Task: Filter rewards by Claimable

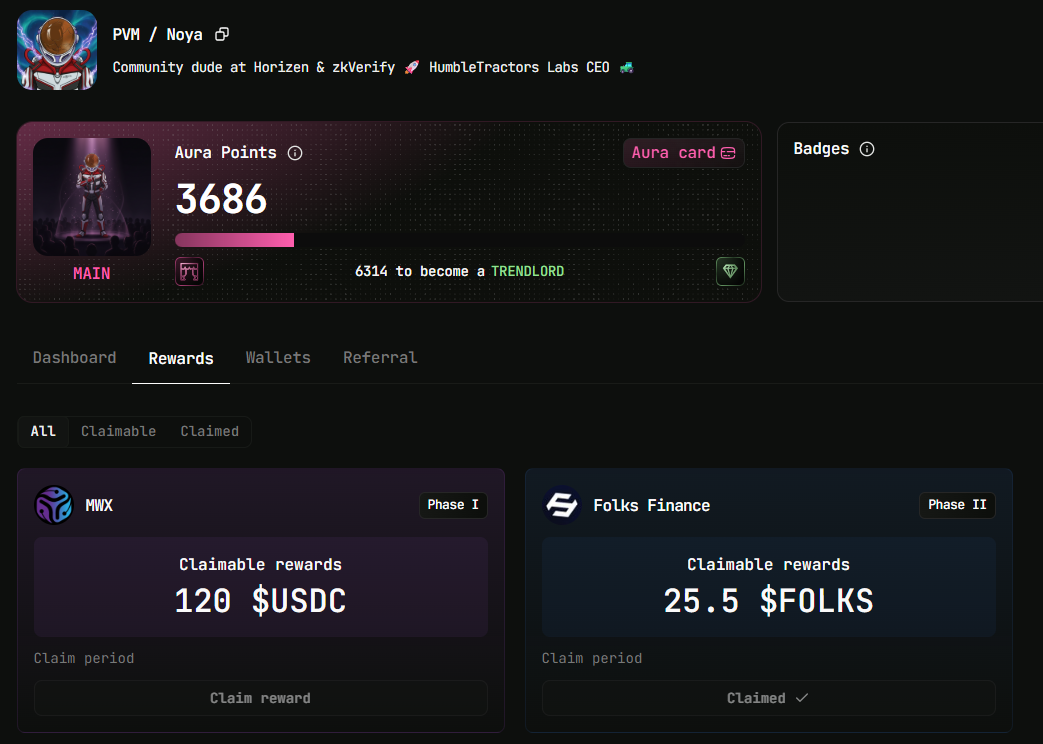Action: [118, 431]
